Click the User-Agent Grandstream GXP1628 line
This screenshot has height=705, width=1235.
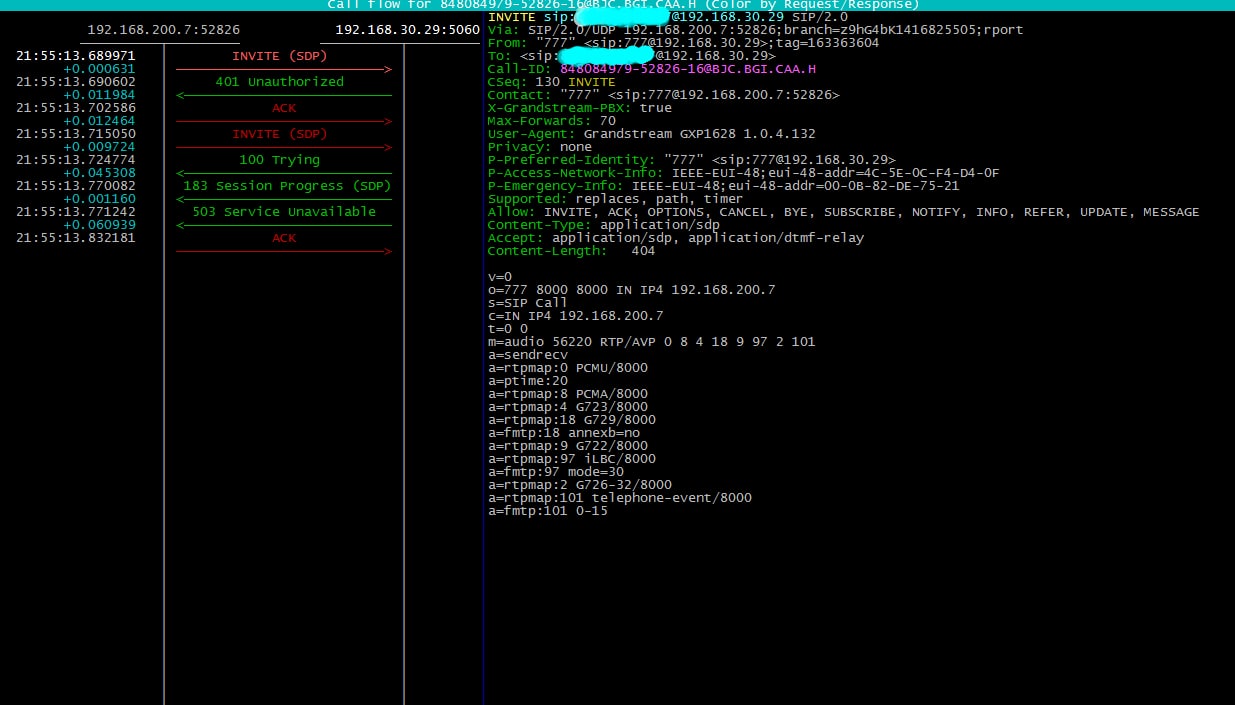pyautogui.click(x=652, y=134)
